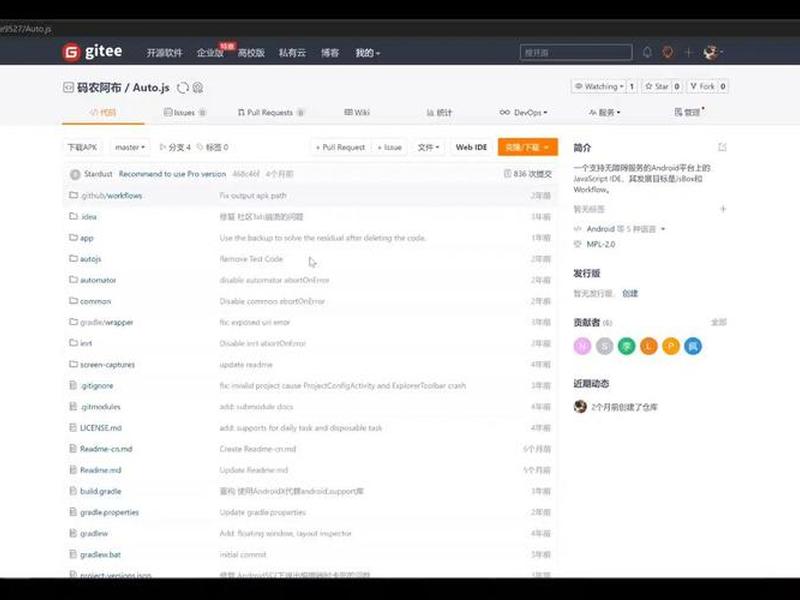The width and height of the screenshot is (800, 600).
Task: Open 开源软件 in the top navigation
Action: click(164, 53)
